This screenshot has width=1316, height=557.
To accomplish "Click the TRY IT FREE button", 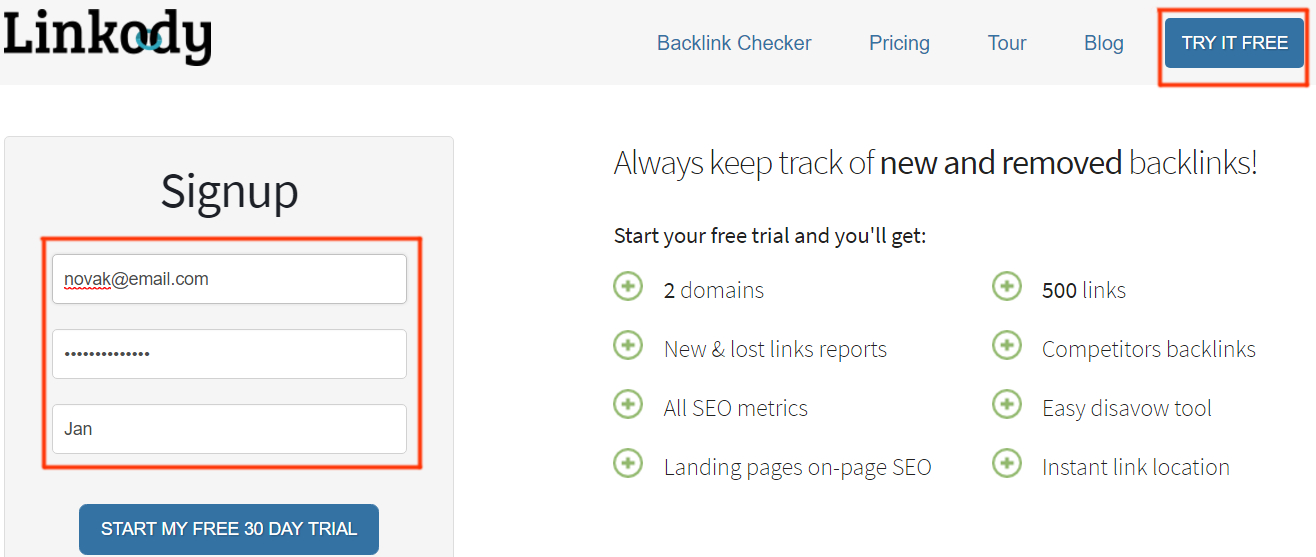I will click(1235, 43).
